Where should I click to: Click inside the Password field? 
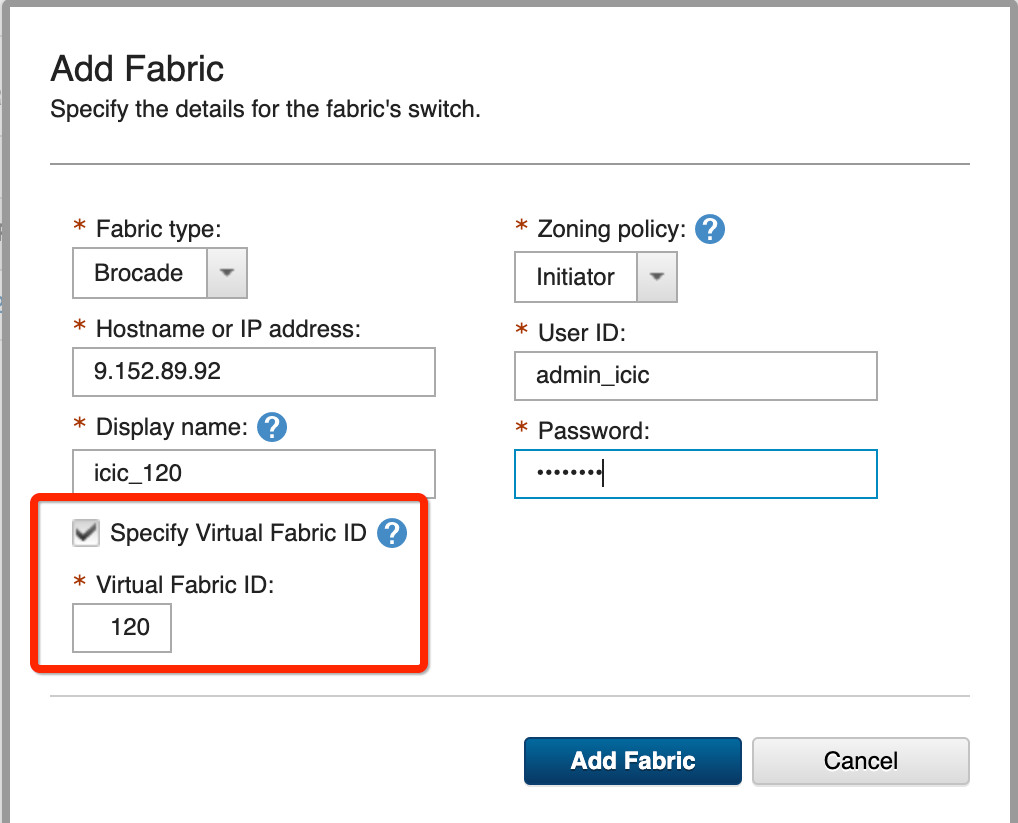point(695,474)
